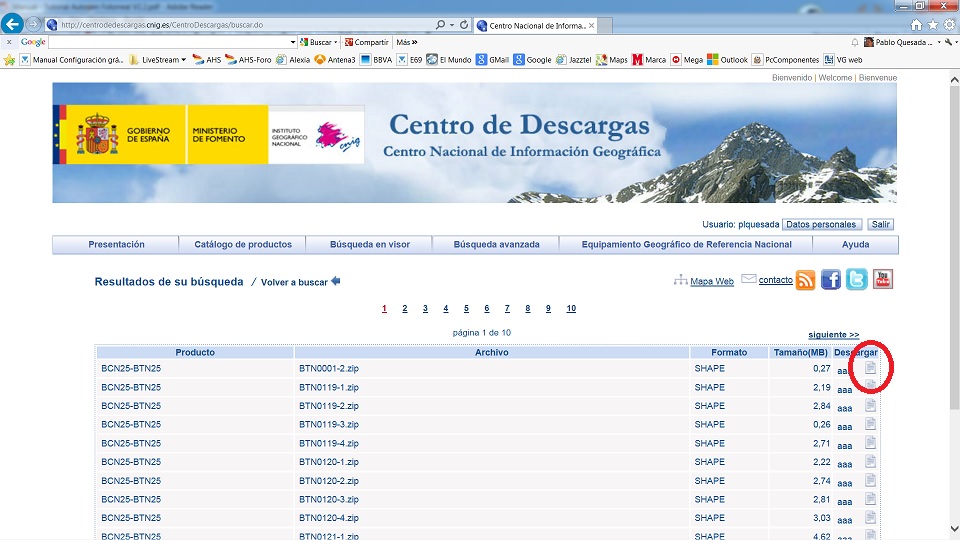Click the Salir logout button
The width and height of the screenshot is (960, 540).
pyautogui.click(x=880, y=224)
